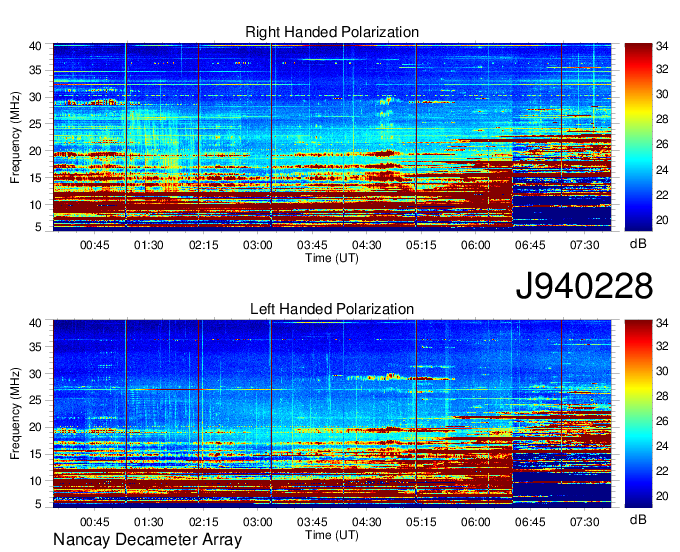
Task: Click the dB colorbar of the right-handed plot
Action: click(638, 137)
